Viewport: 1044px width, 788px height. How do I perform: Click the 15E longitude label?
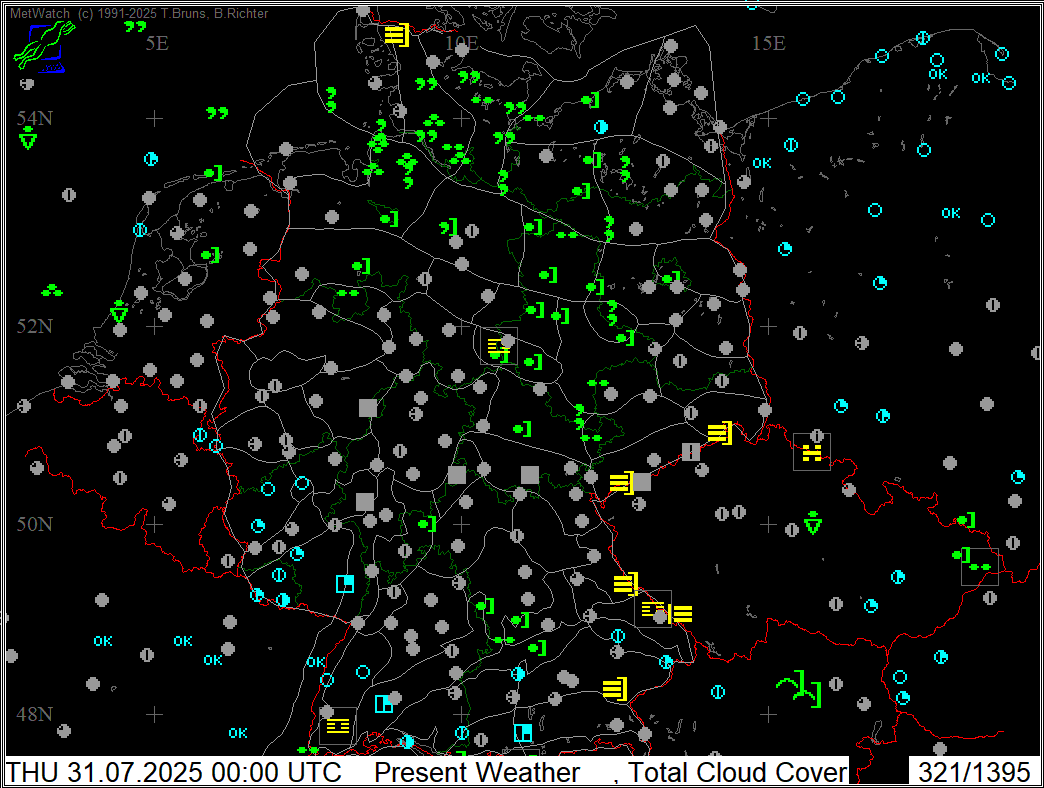pos(768,43)
